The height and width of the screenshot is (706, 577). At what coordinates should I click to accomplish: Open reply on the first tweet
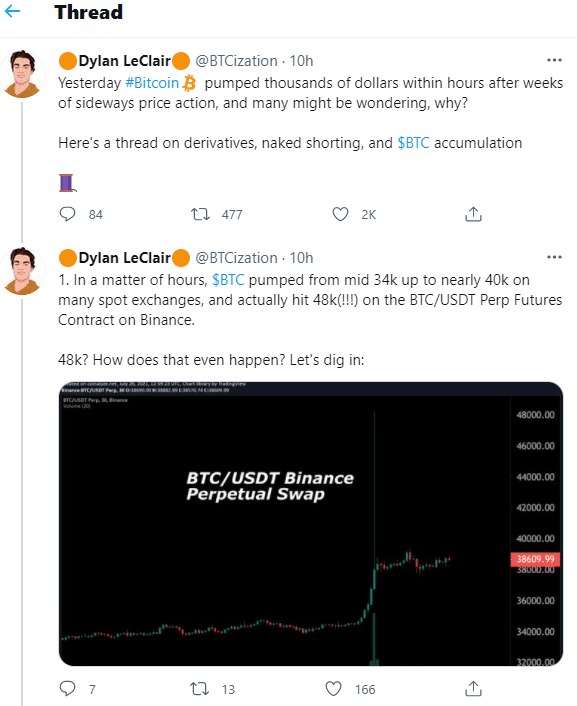pyautogui.click(x=68, y=214)
